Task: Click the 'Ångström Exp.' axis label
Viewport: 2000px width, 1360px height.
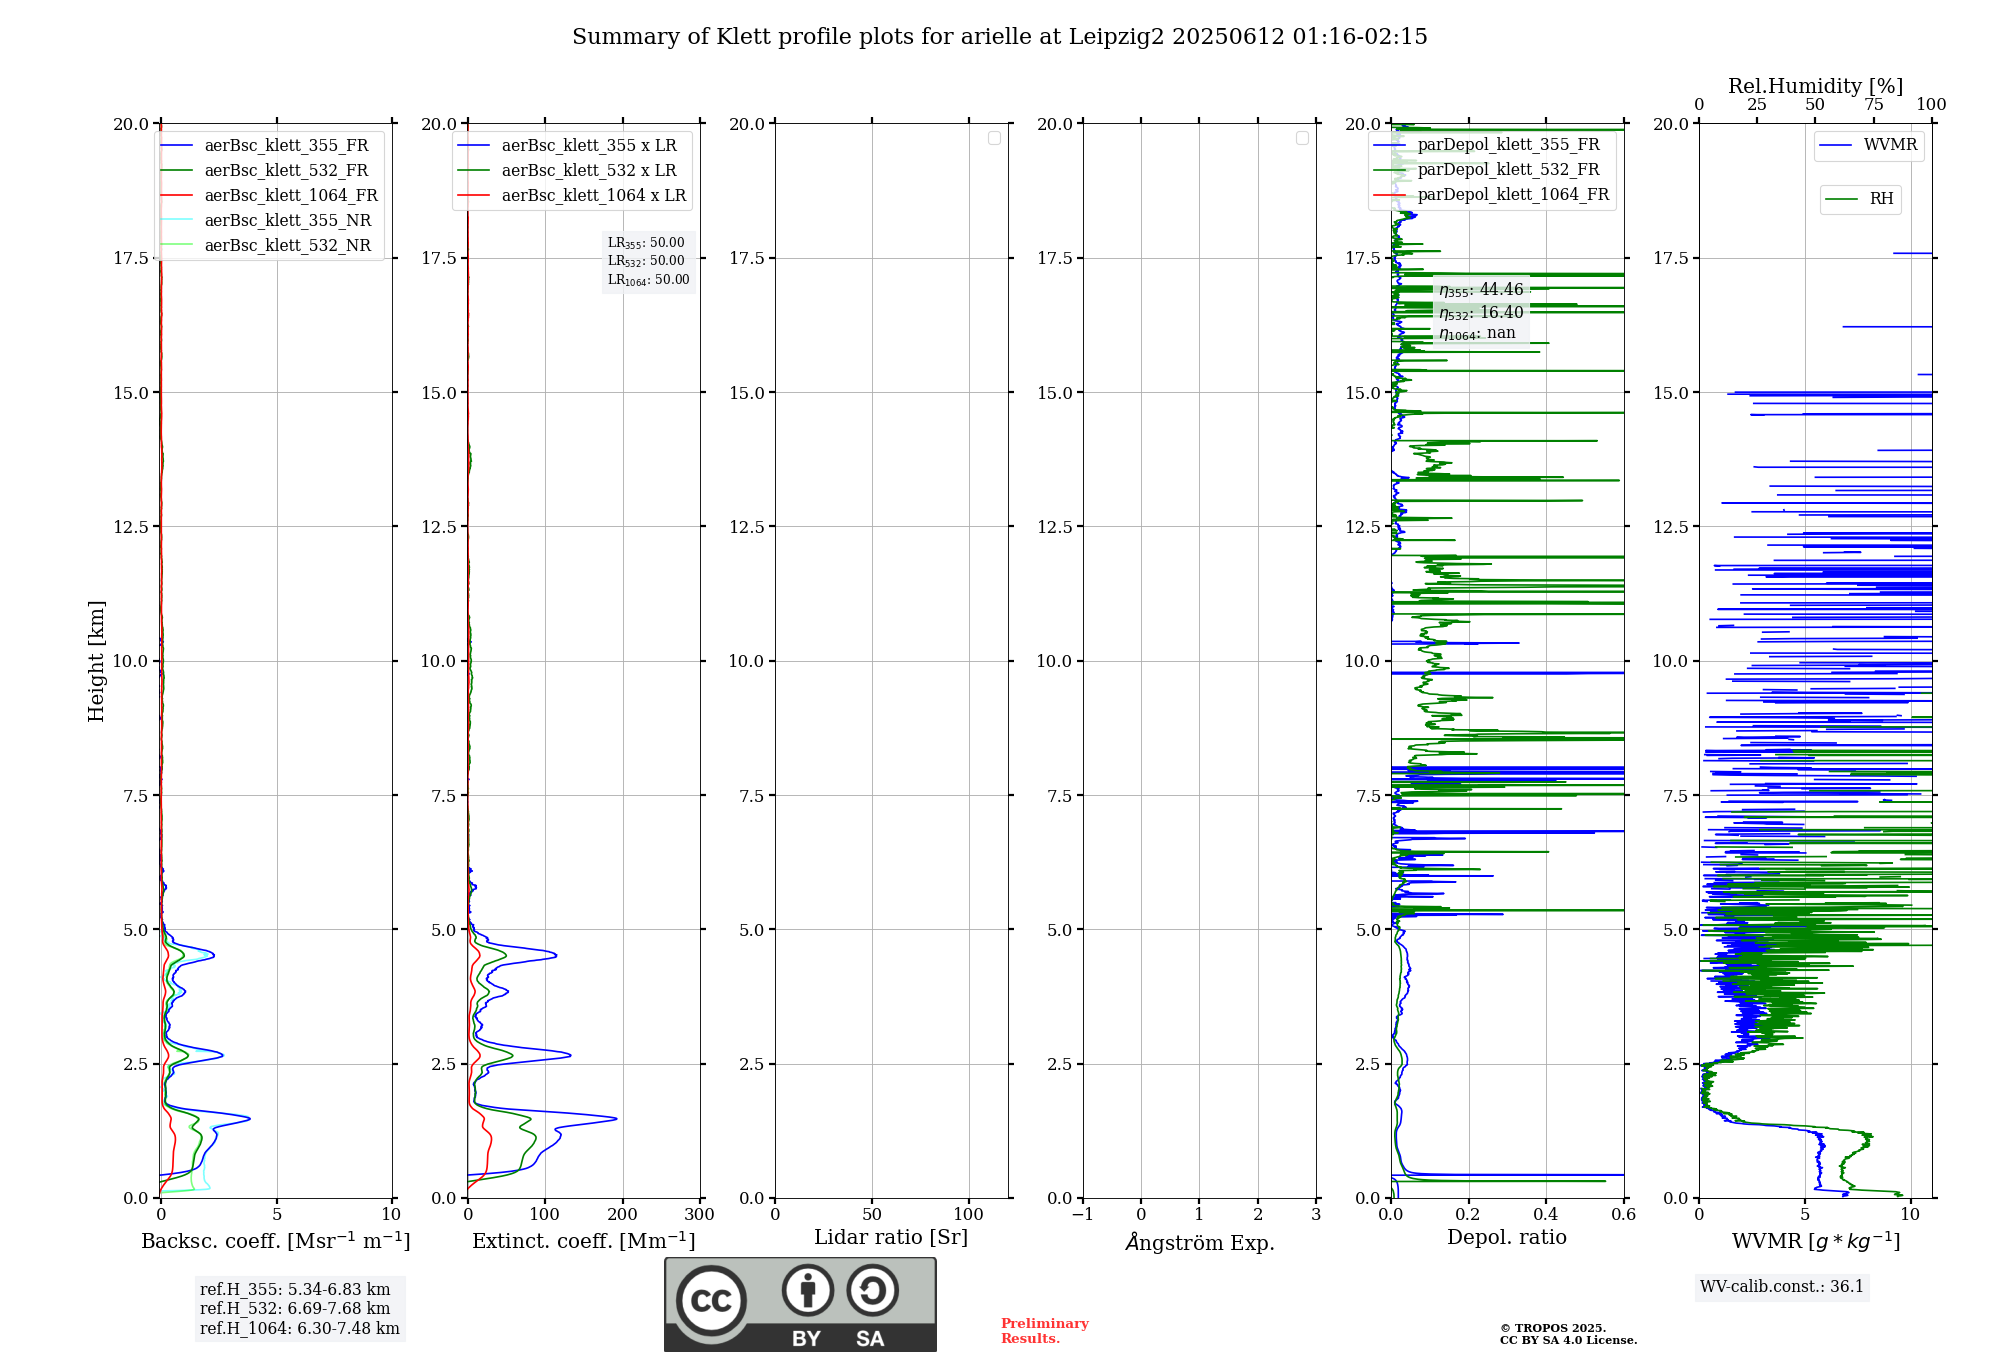Action: point(1200,1242)
